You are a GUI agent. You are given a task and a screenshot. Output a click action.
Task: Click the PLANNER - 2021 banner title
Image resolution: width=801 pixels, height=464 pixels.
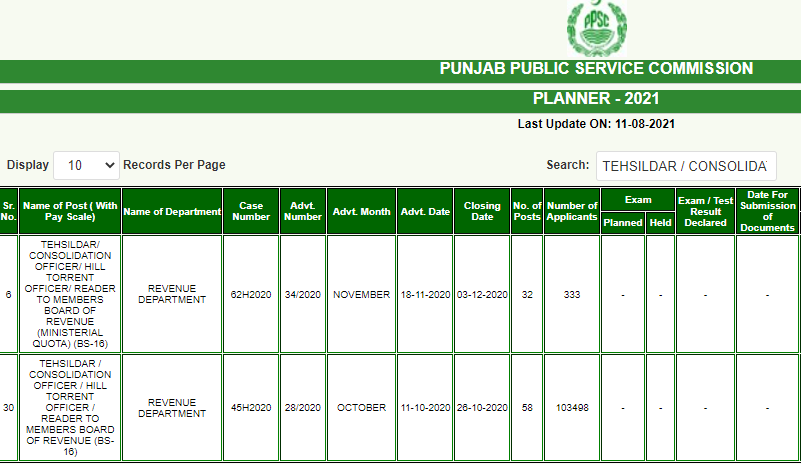click(596, 99)
